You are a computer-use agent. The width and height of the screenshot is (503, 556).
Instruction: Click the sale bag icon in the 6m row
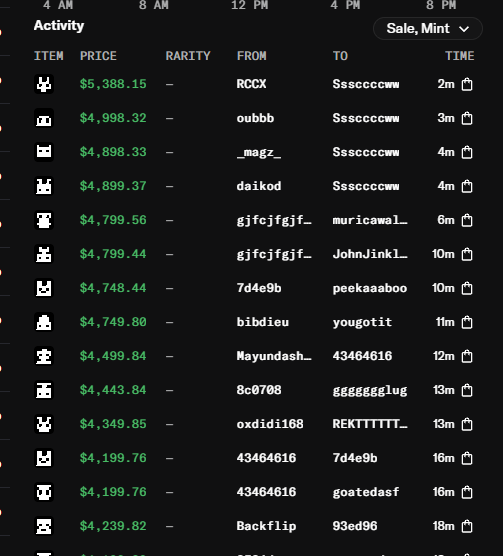click(x=467, y=220)
